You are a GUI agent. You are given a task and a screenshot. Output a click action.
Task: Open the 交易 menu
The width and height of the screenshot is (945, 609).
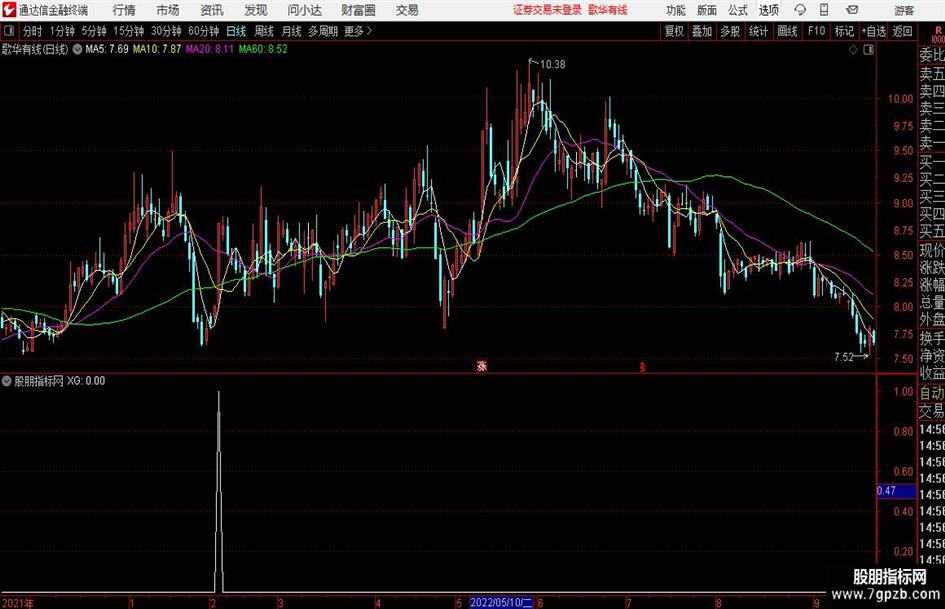407,10
